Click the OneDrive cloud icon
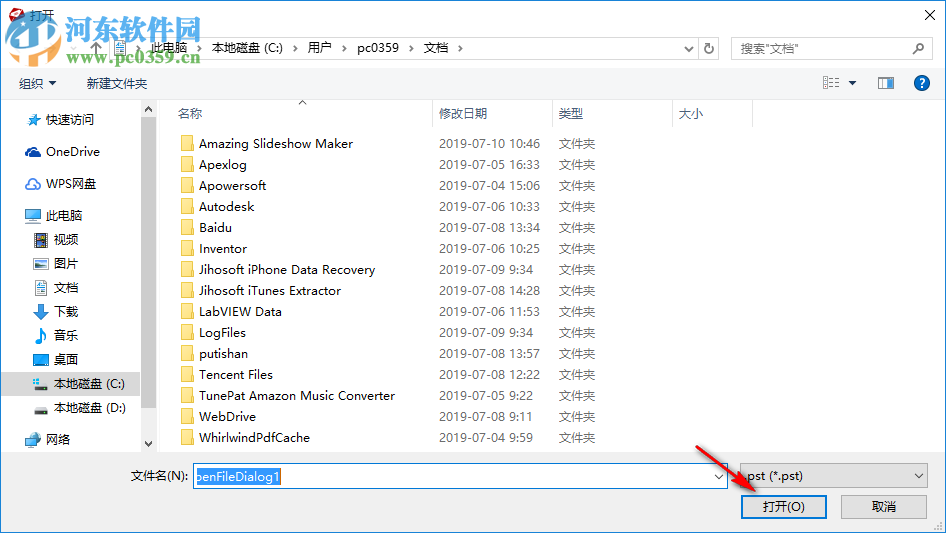The image size is (946, 533). [x=33, y=152]
